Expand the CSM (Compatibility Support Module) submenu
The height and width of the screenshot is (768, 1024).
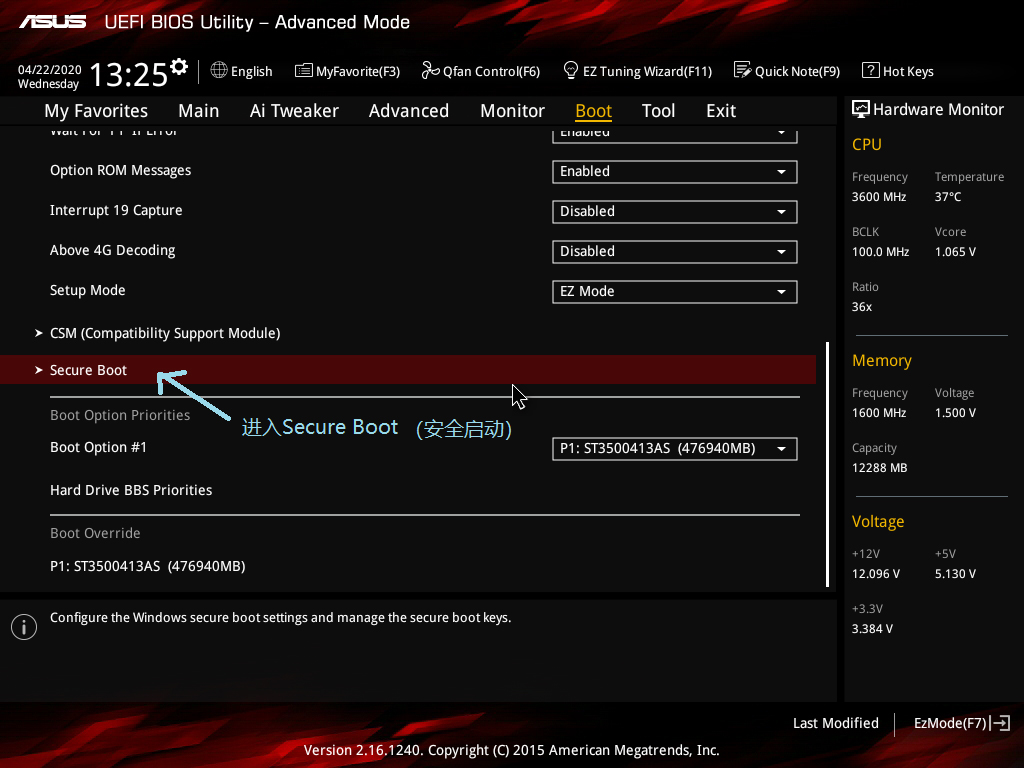pyautogui.click(x=165, y=333)
